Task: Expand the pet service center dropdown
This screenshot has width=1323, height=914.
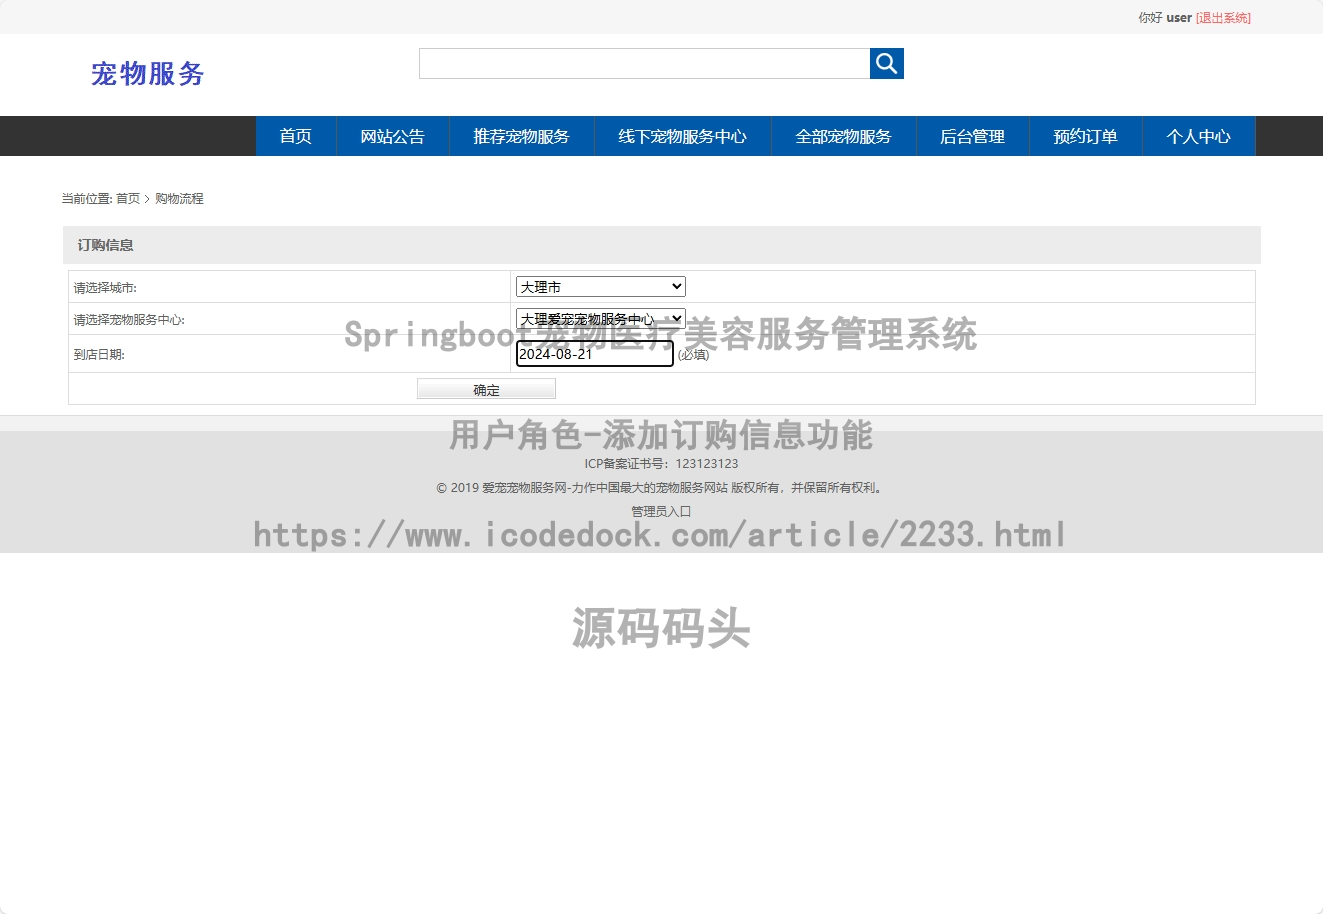Action: [601, 319]
